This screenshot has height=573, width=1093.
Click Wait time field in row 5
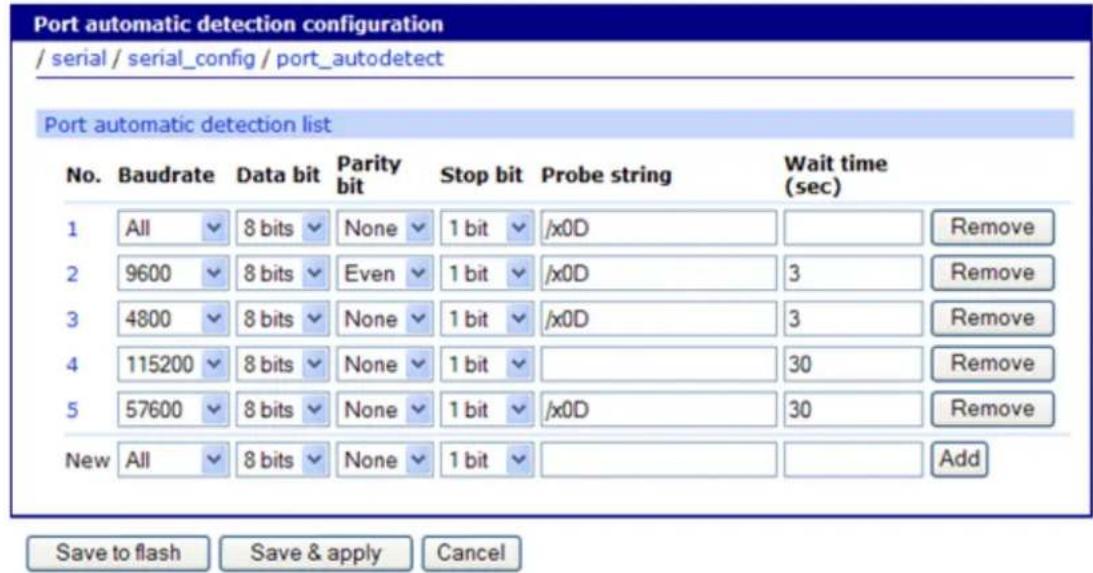click(853, 409)
